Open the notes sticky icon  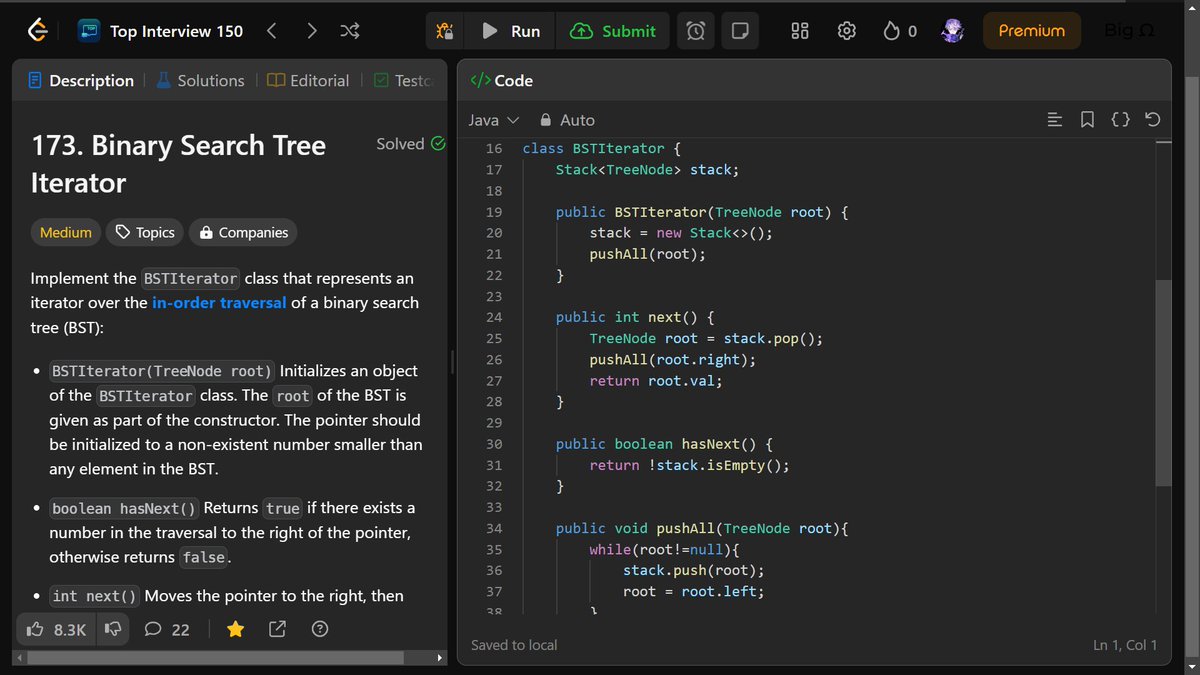[x=740, y=31]
